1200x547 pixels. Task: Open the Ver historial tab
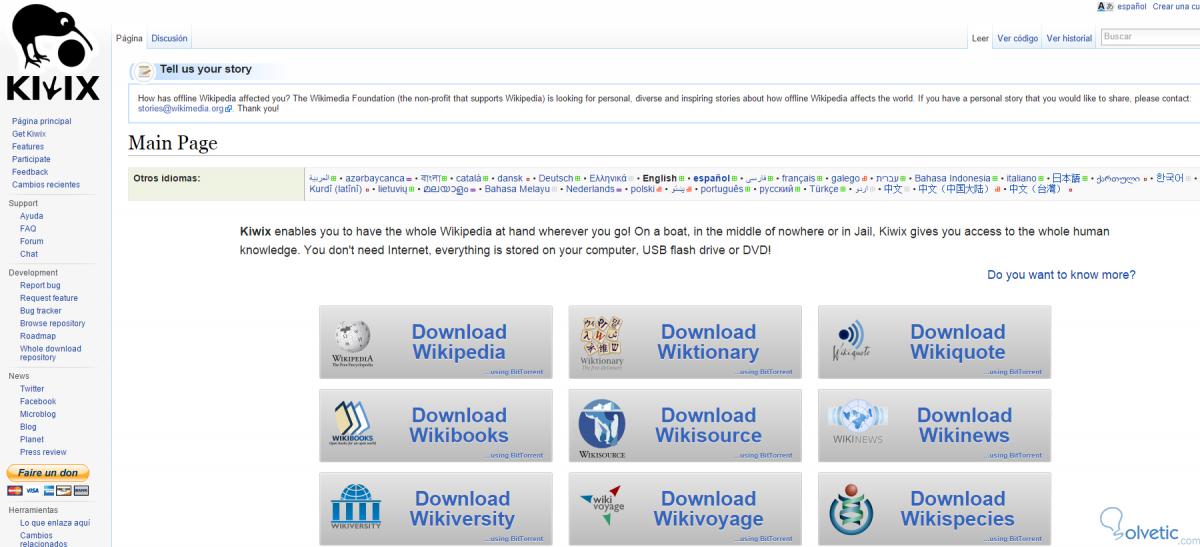pos(1069,38)
